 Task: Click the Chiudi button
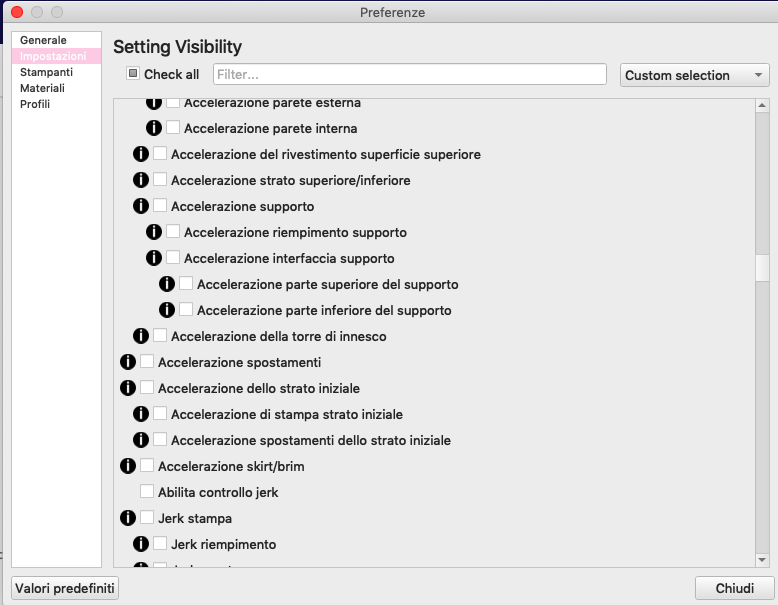click(734, 588)
